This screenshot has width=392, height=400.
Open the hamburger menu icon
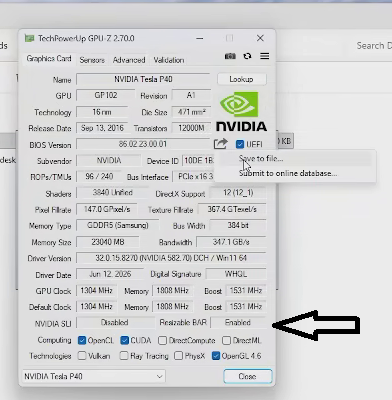pyautogui.click(x=265, y=56)
